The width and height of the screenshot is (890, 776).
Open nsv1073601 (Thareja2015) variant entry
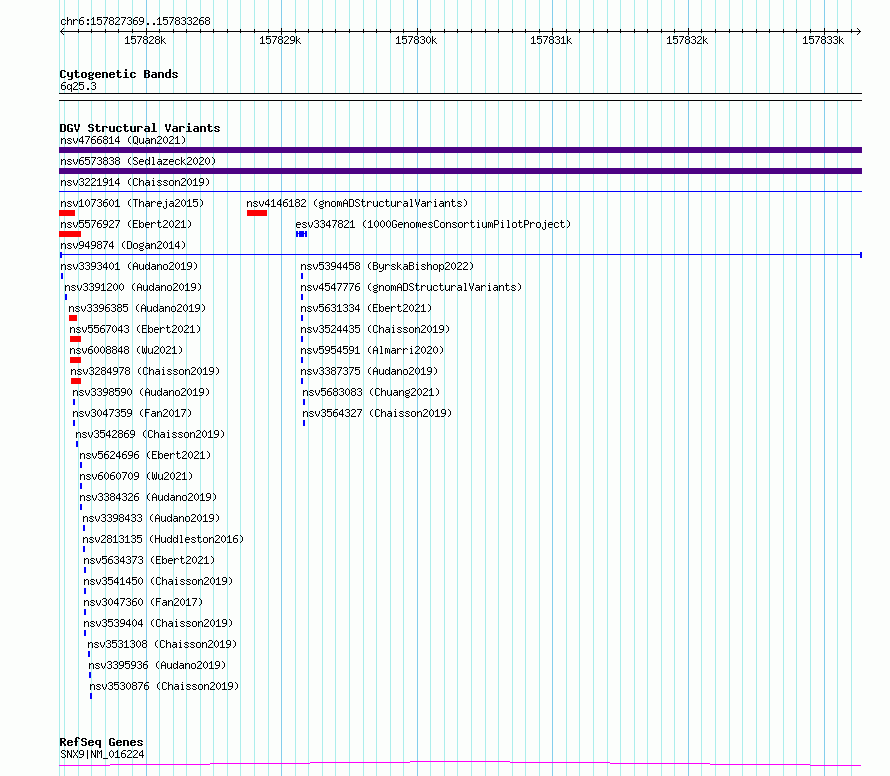click(x=132, y=203)
